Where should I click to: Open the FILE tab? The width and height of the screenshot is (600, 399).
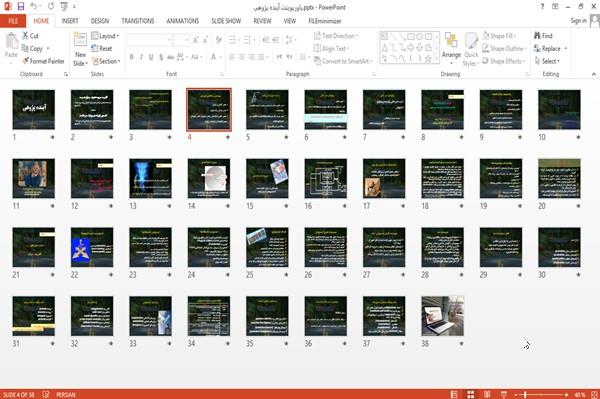tap(13, 21)
